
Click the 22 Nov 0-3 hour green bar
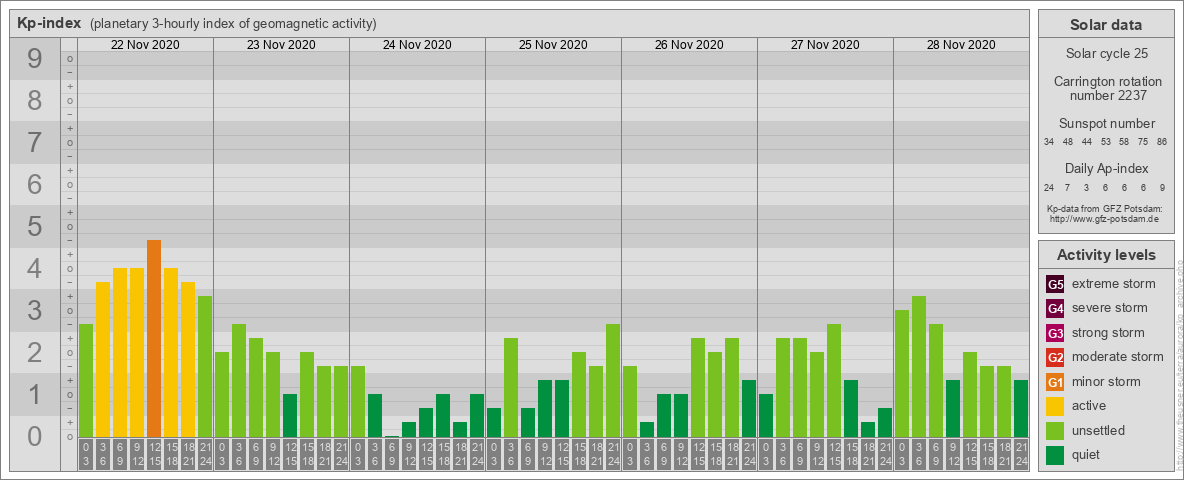coord(86,380)
